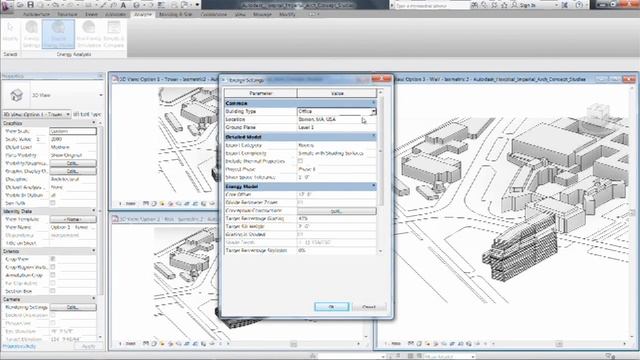This screenshot has width=640, height=360.
Task: Open the Building Type dropdown showing Office
Action: (x=373, y=111)
